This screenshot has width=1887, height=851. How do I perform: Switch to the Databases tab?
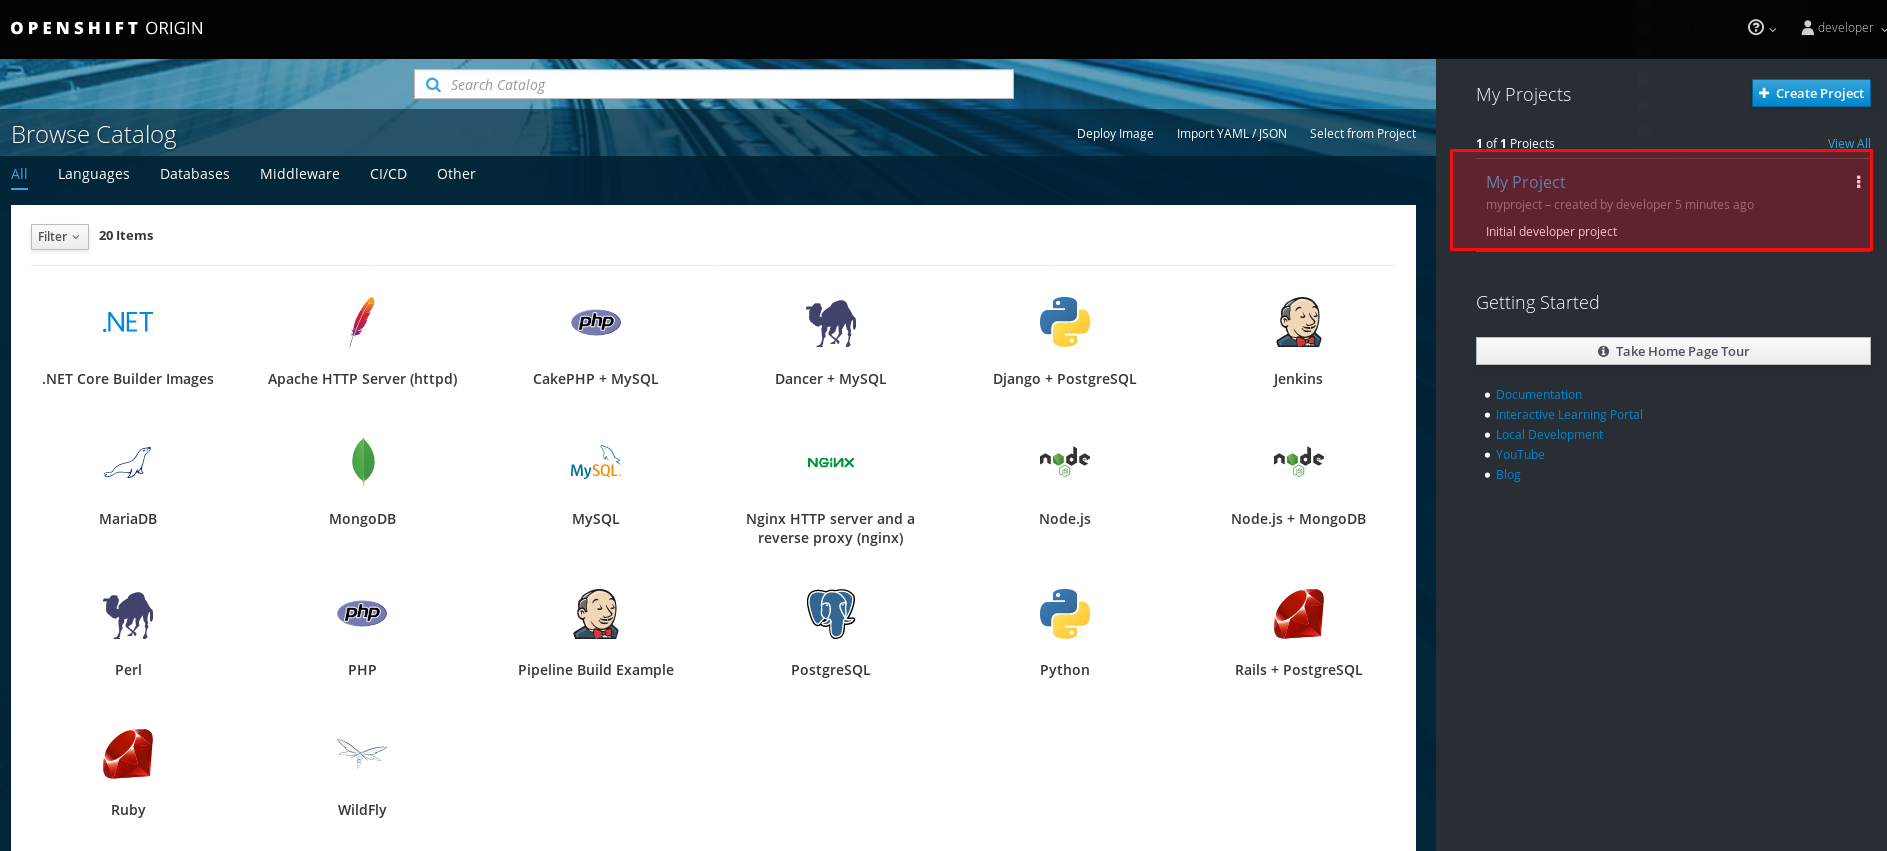[x=195, y=174]
